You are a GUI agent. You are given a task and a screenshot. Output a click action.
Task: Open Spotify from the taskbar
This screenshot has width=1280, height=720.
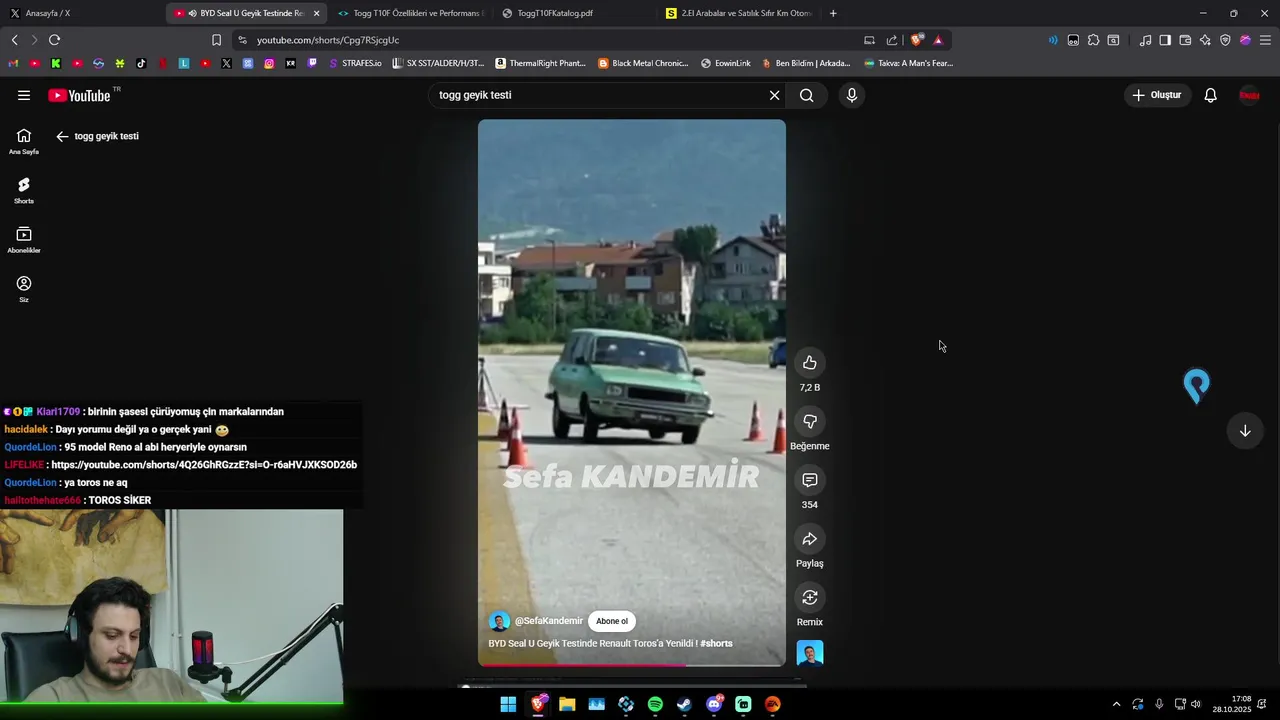655,705
